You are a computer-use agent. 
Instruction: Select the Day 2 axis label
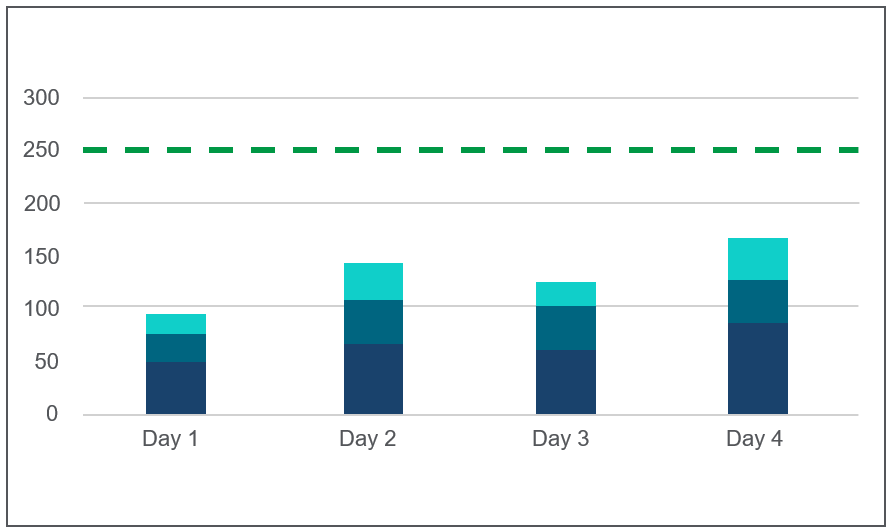(367, 439)
